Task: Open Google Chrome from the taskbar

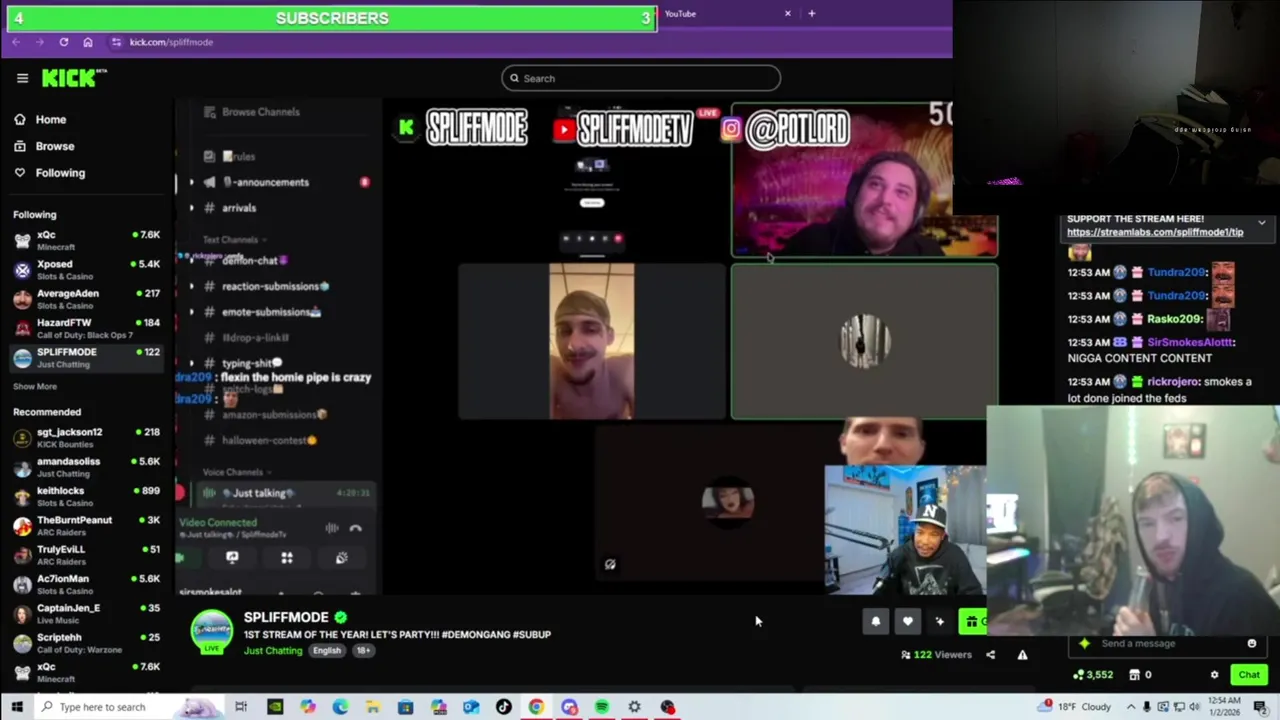Action: coord(536,707)
